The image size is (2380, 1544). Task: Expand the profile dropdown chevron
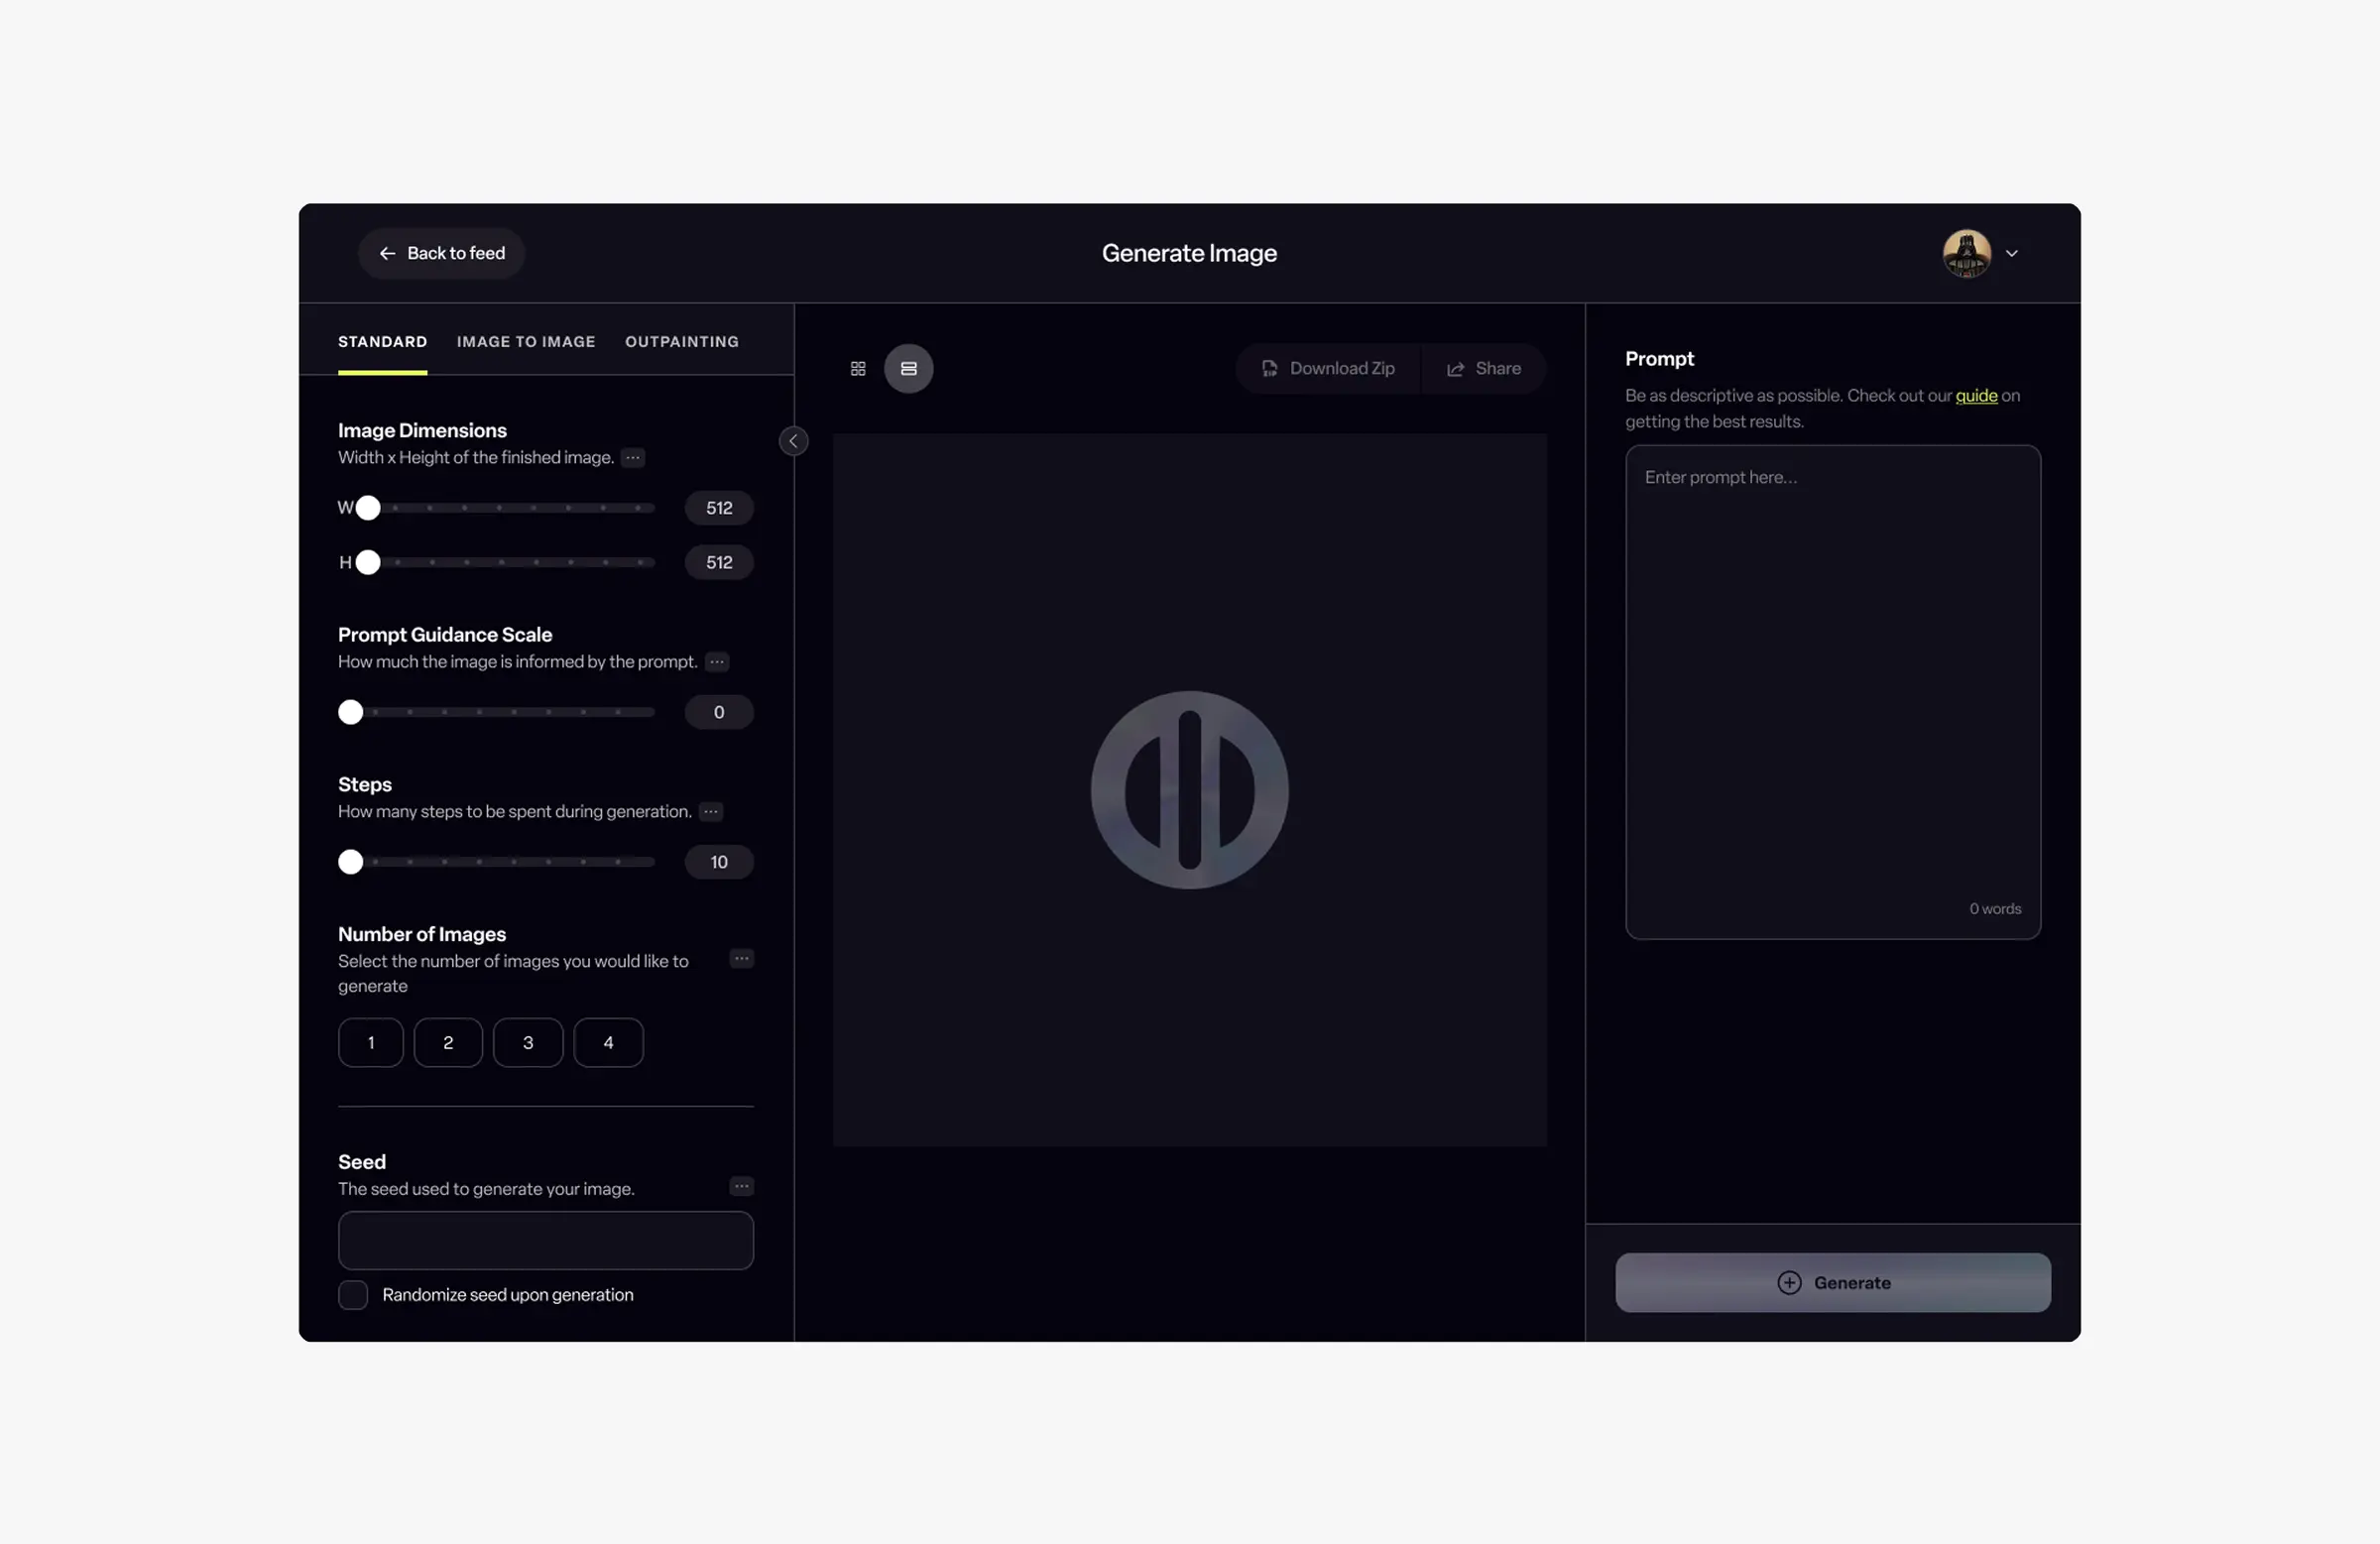(x=2011, y=254)
